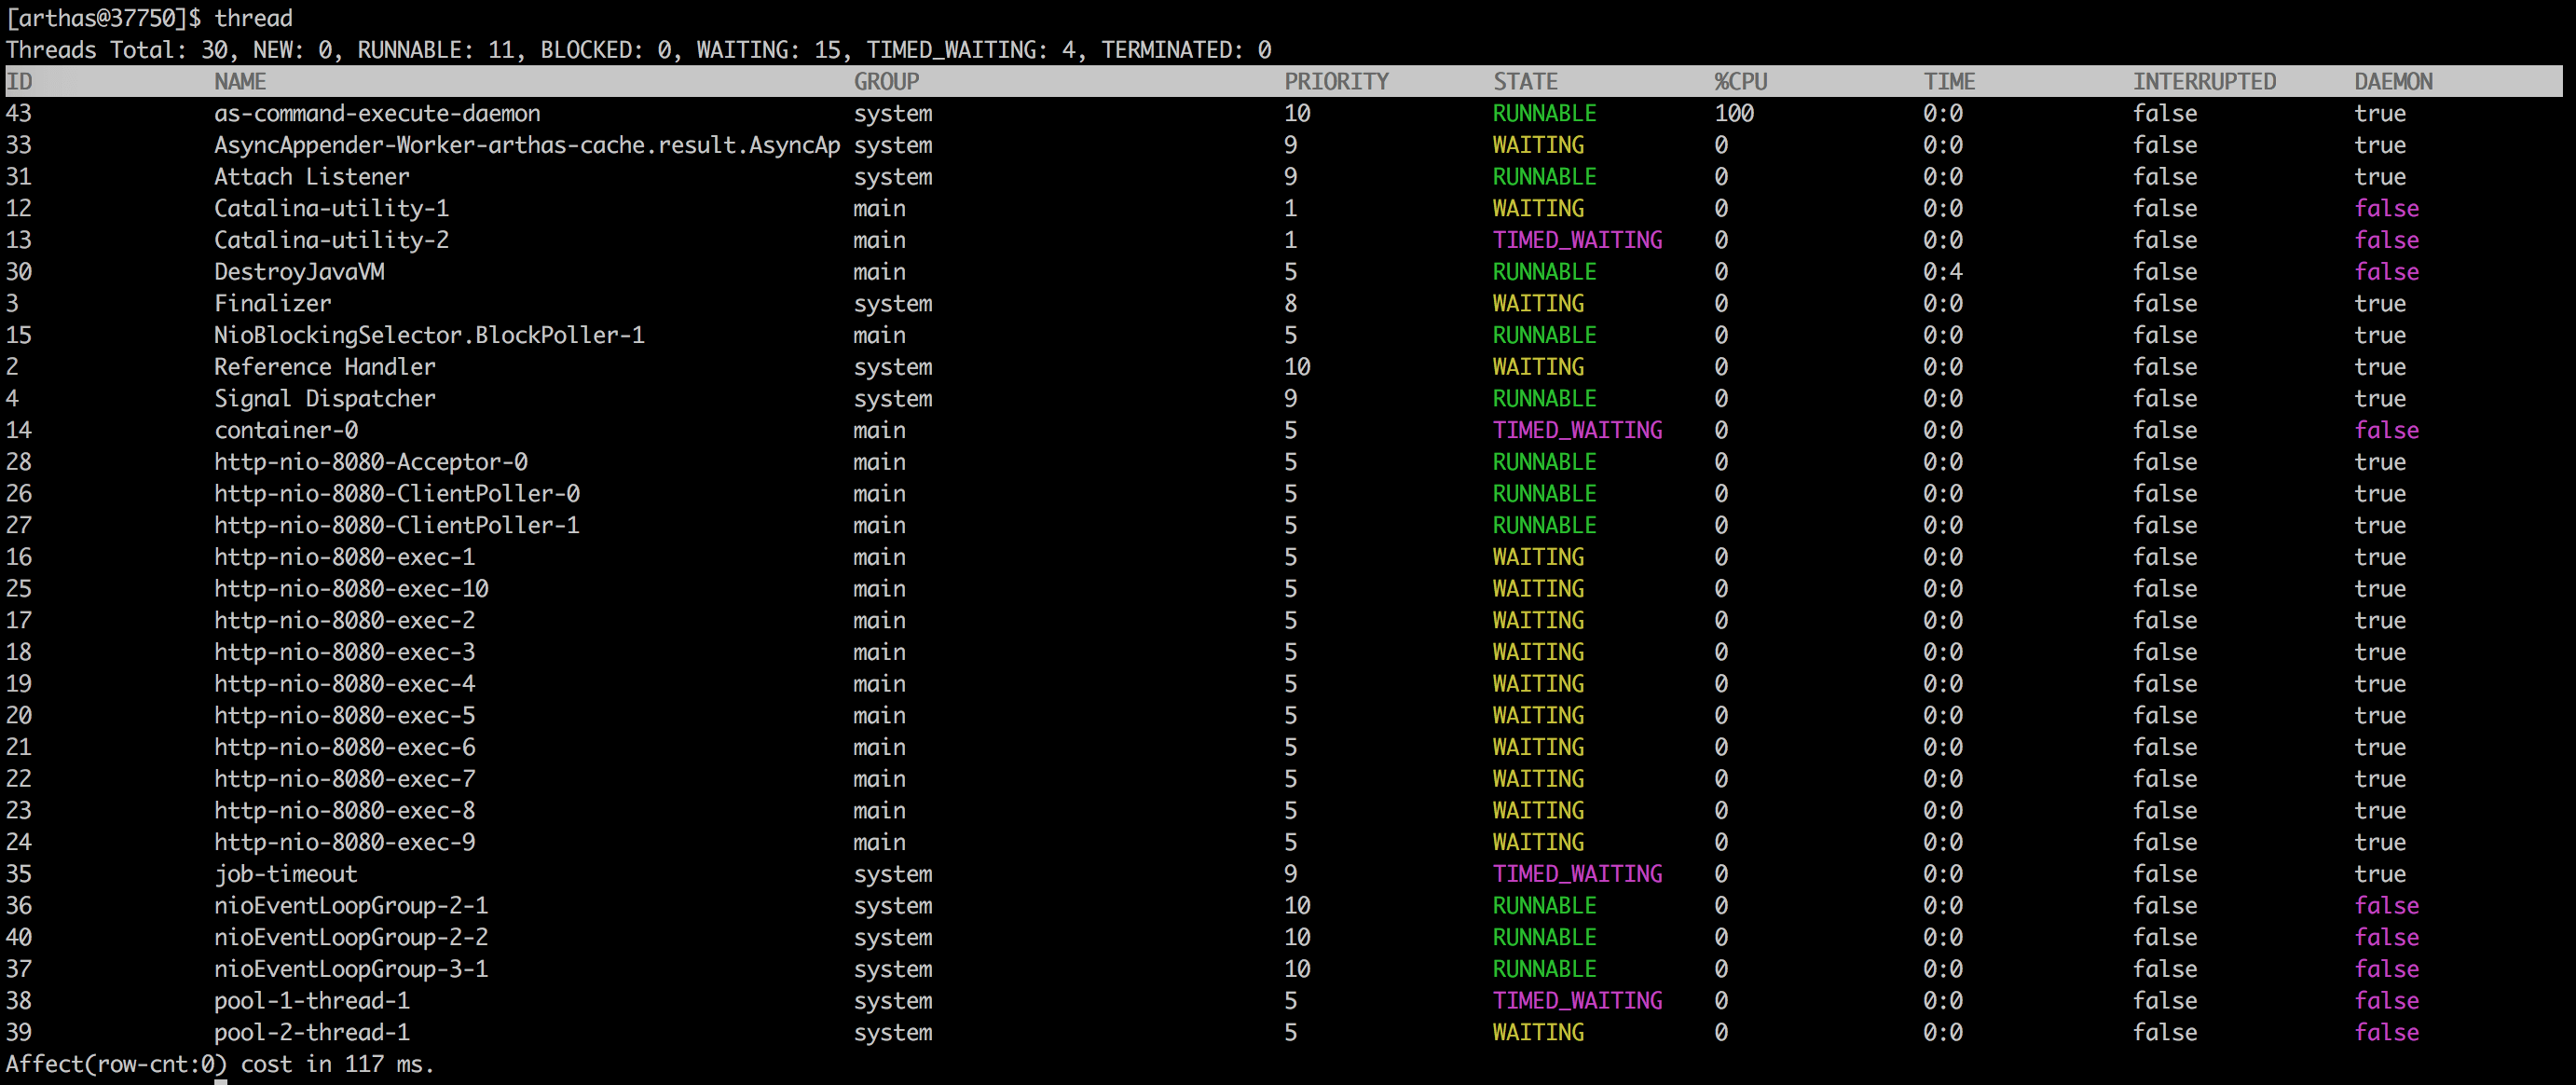This screenshot has height=1085, width=2576.
Task: Select nioEventLoopGroup-2-2 thread name
Action: [351, 937]
